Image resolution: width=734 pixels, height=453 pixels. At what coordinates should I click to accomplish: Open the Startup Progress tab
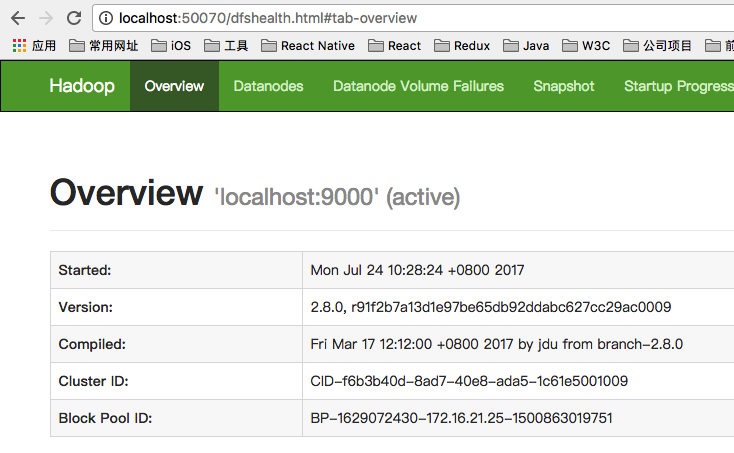pyautogui.click(x=679, y=86)
